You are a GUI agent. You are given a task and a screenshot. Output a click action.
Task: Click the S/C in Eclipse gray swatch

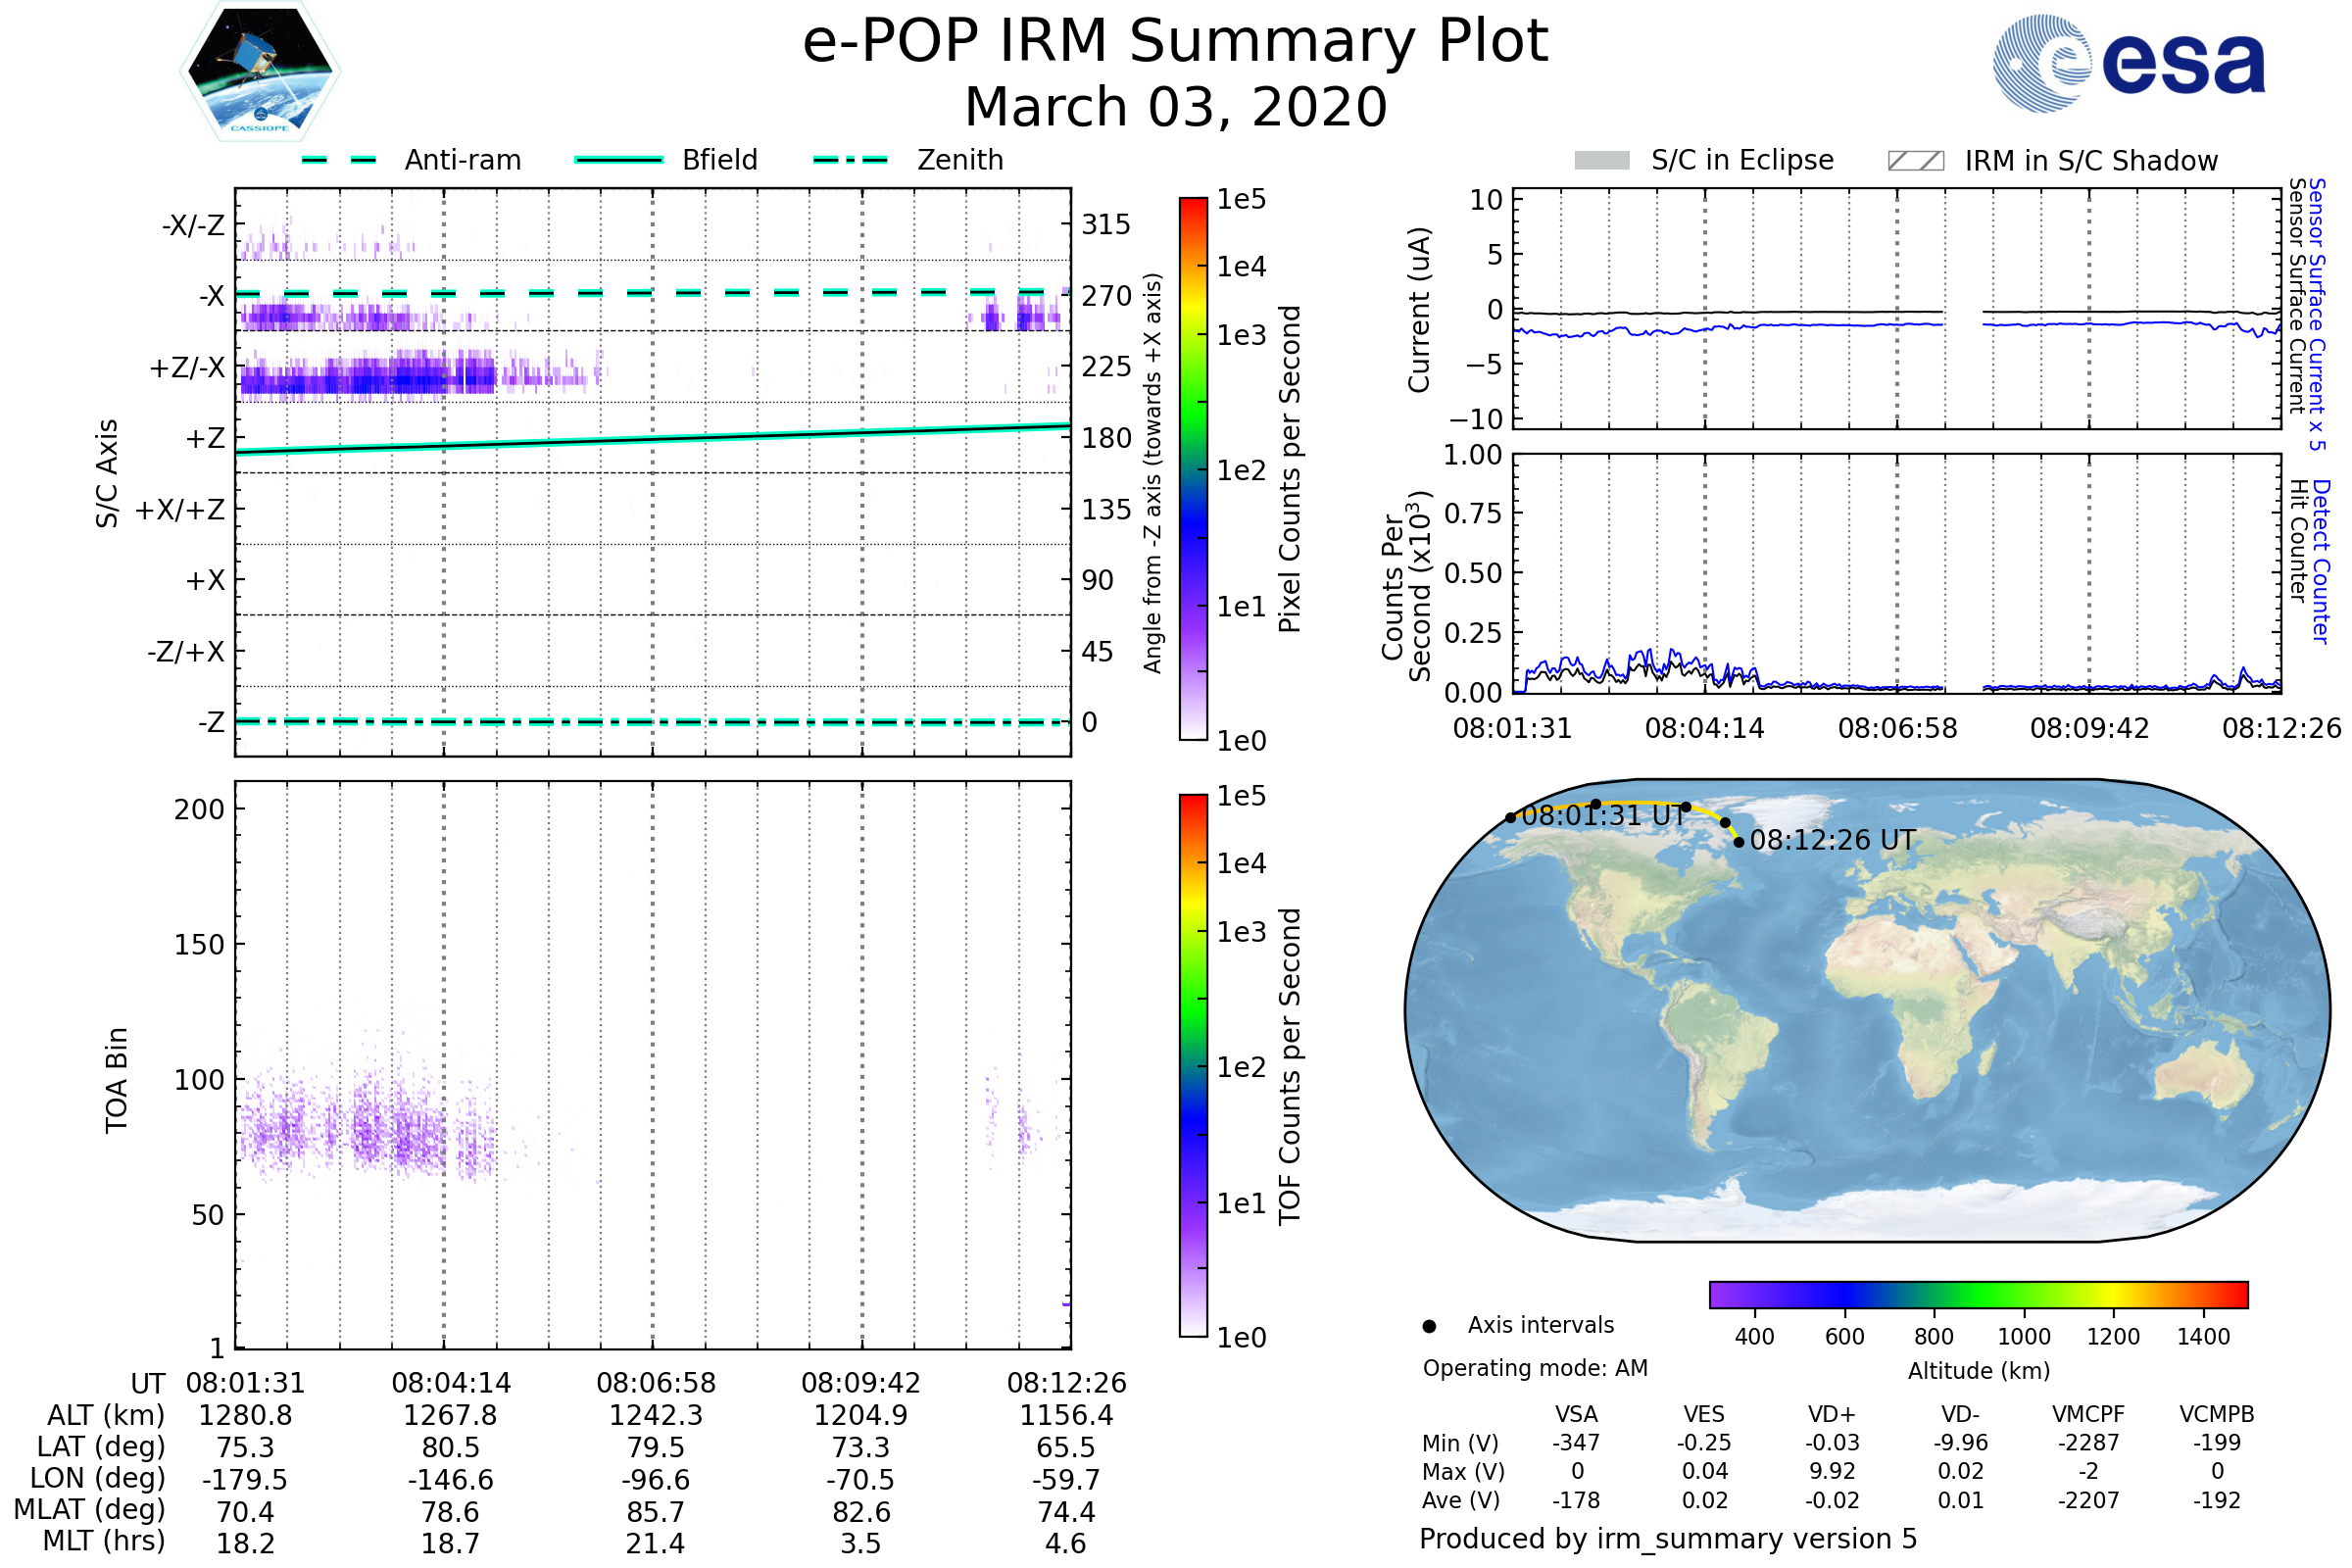coord(1602,161)
